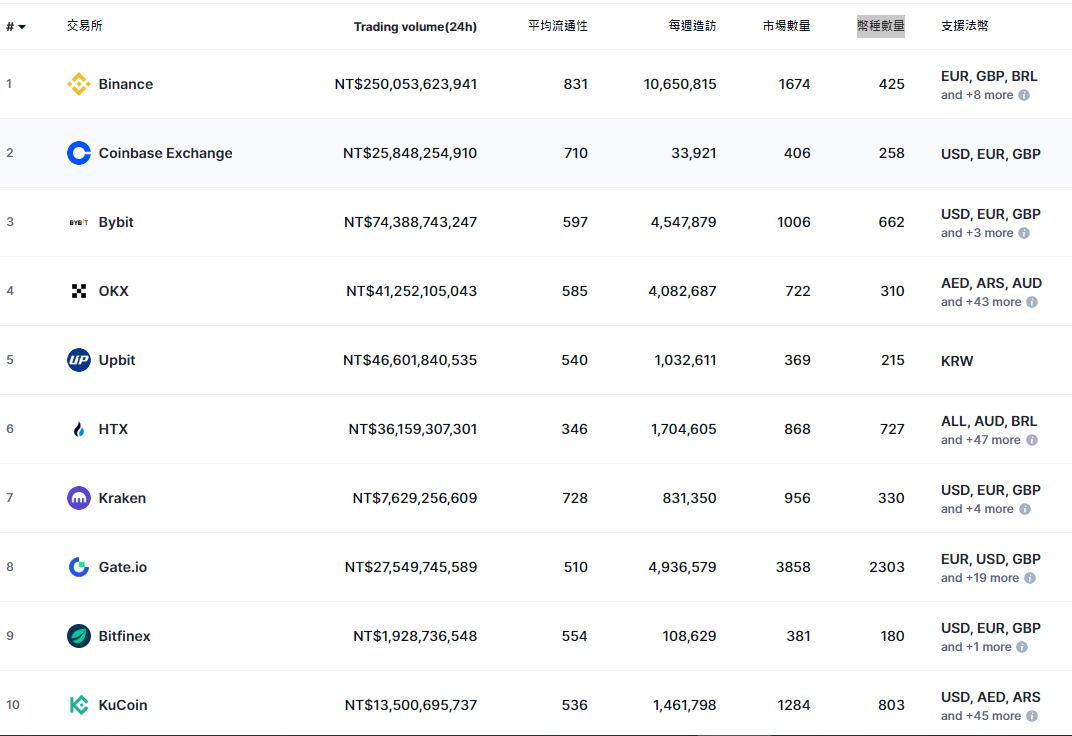Click the Upbit logo icon
1072x736 pixels.
(79, 360)
